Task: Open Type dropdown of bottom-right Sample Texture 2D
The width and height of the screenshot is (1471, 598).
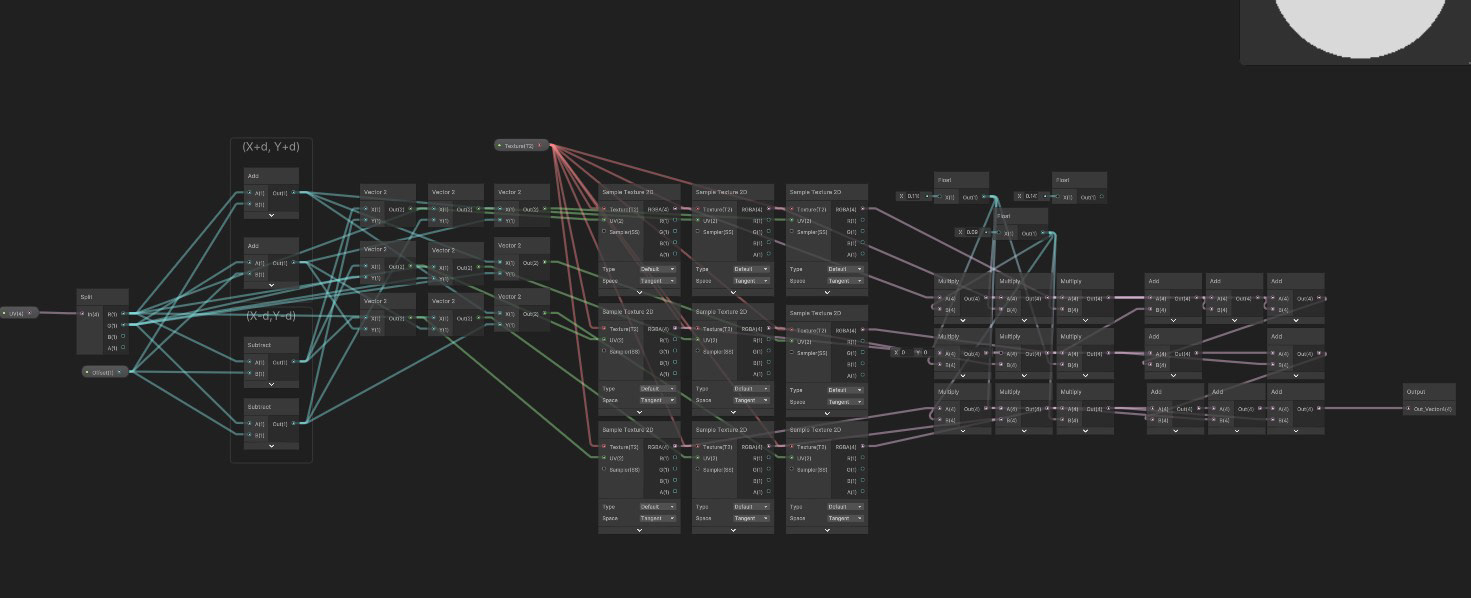Action: 846,507
